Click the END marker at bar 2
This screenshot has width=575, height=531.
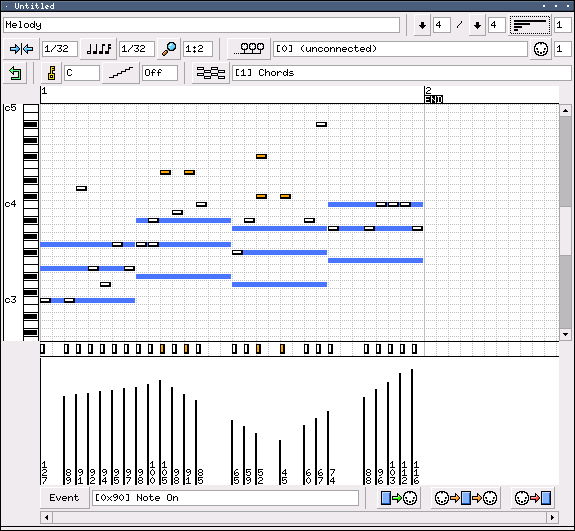pos(434,99)
